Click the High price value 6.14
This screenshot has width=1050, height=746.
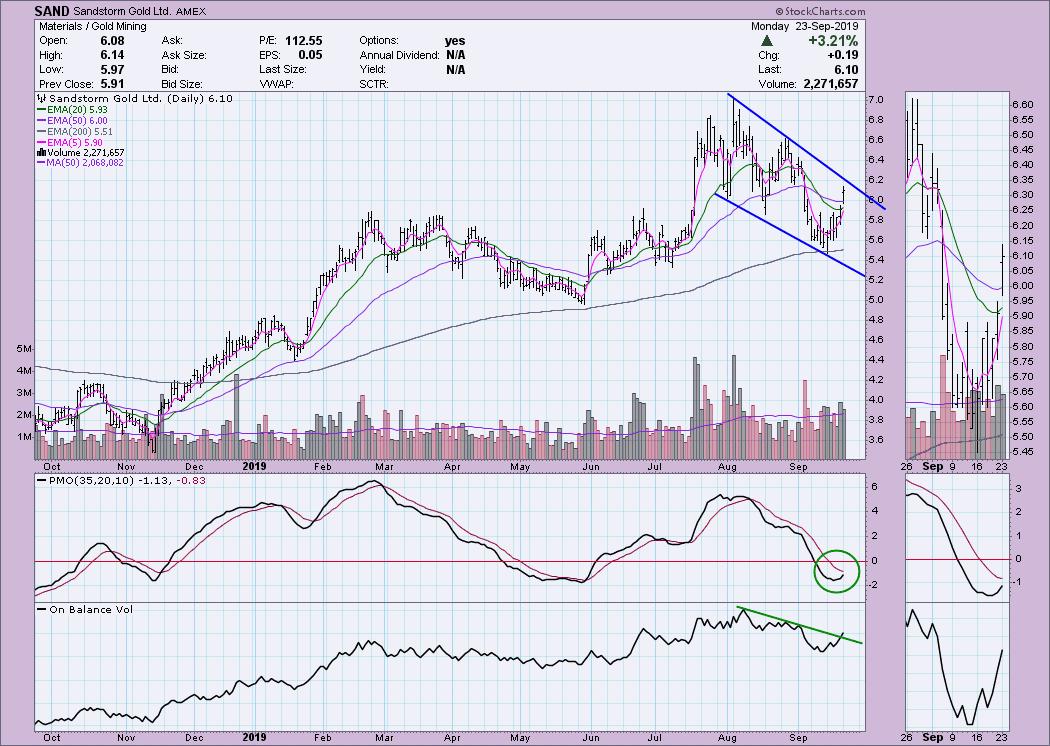111,55
